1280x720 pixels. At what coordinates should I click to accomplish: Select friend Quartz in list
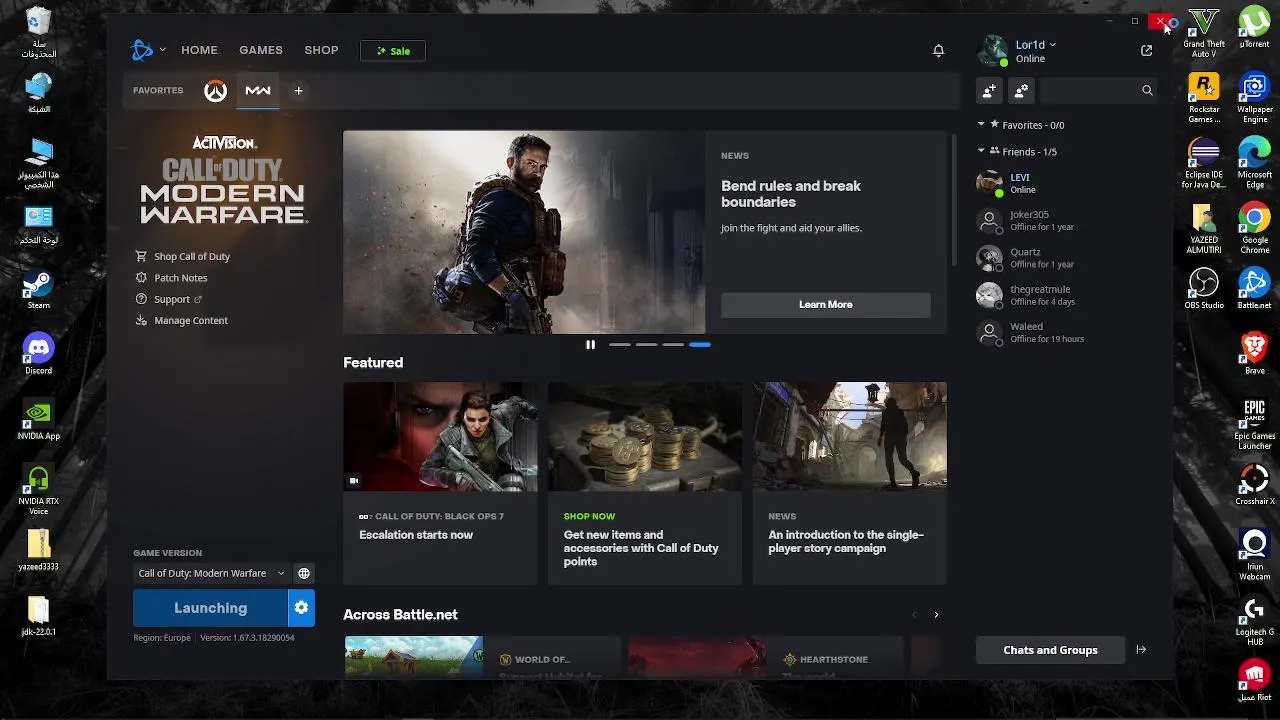(1065, 258)
